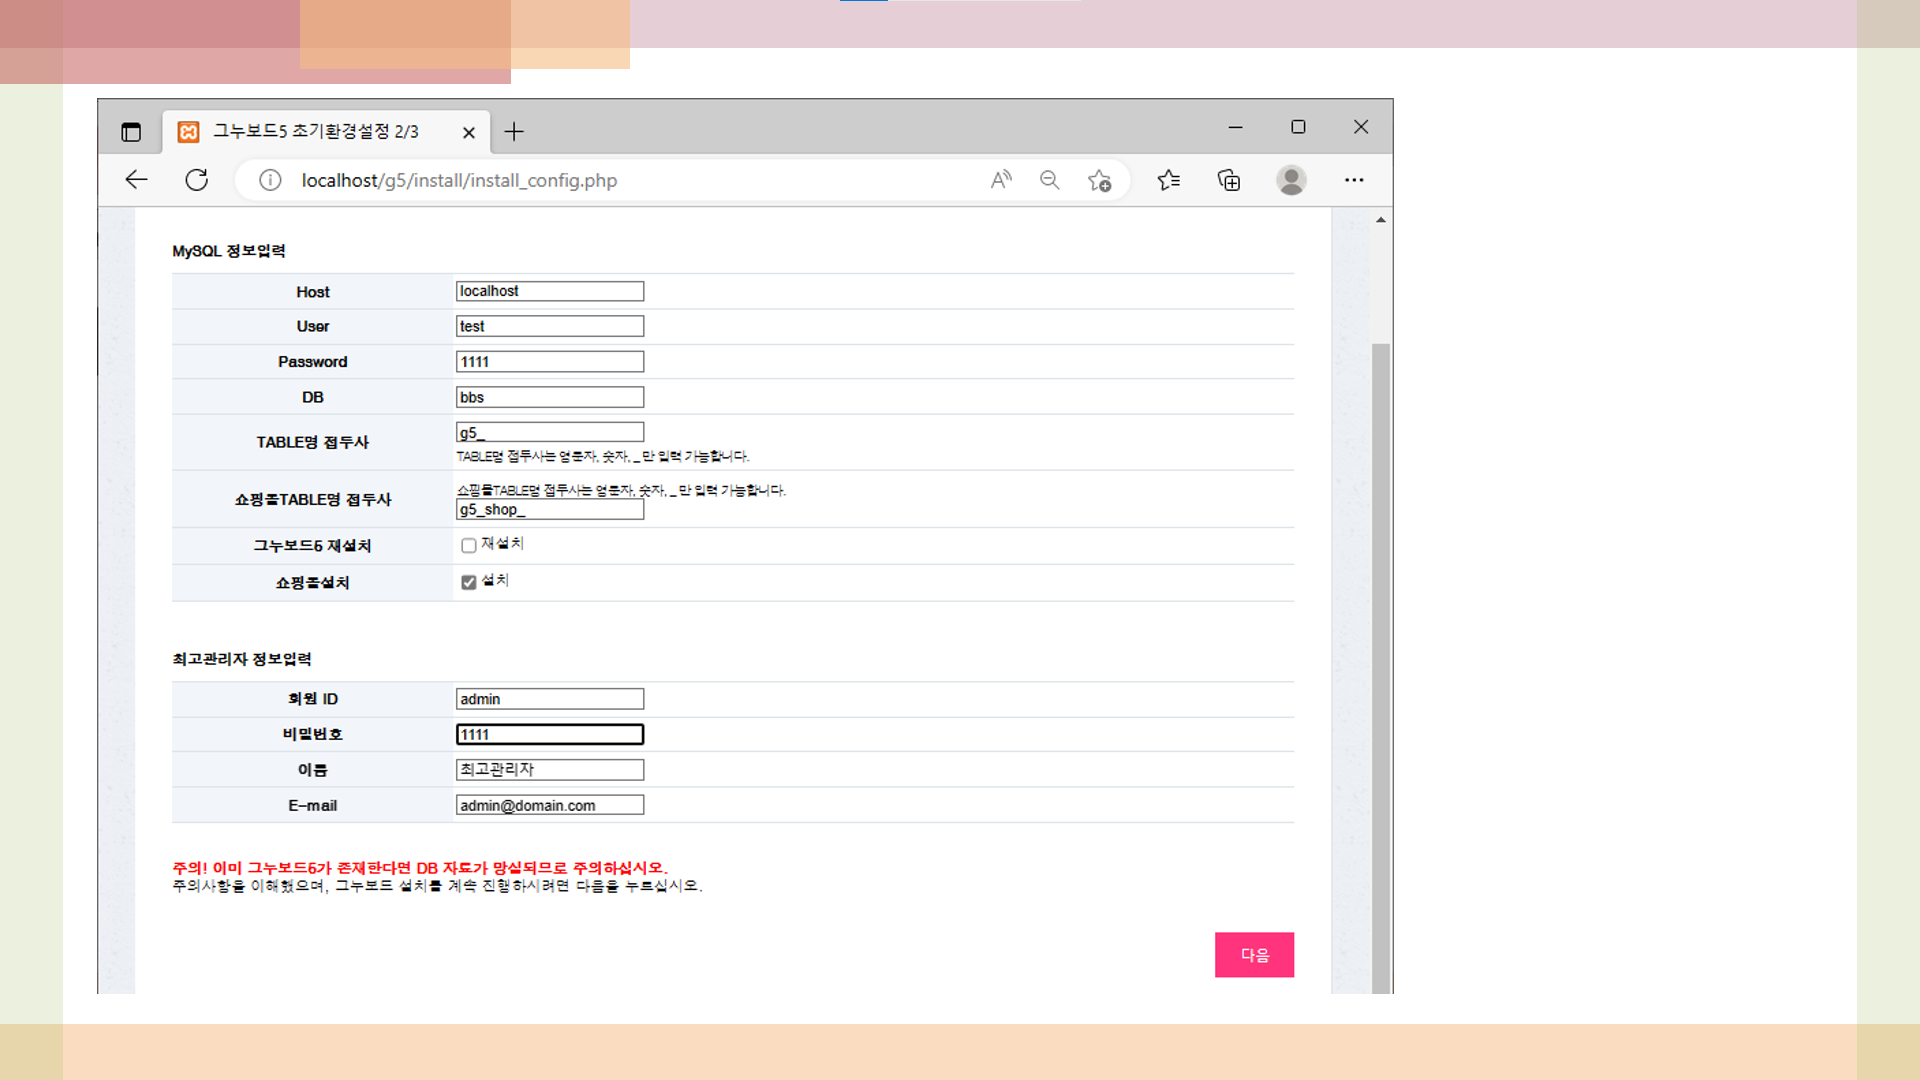Click the zoom out magnifier icon
The height and width of the screenshot is (1080, 1920).
click(x=1049, y=180)
